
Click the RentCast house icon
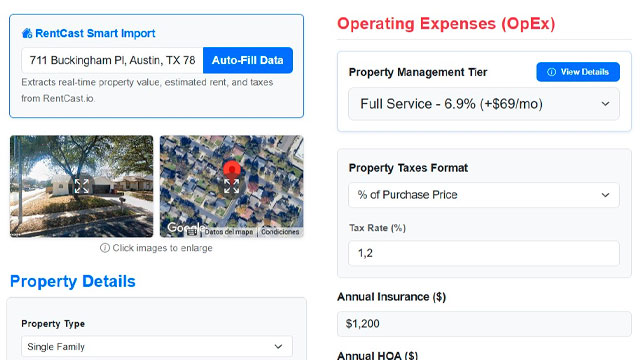(27, 33)
